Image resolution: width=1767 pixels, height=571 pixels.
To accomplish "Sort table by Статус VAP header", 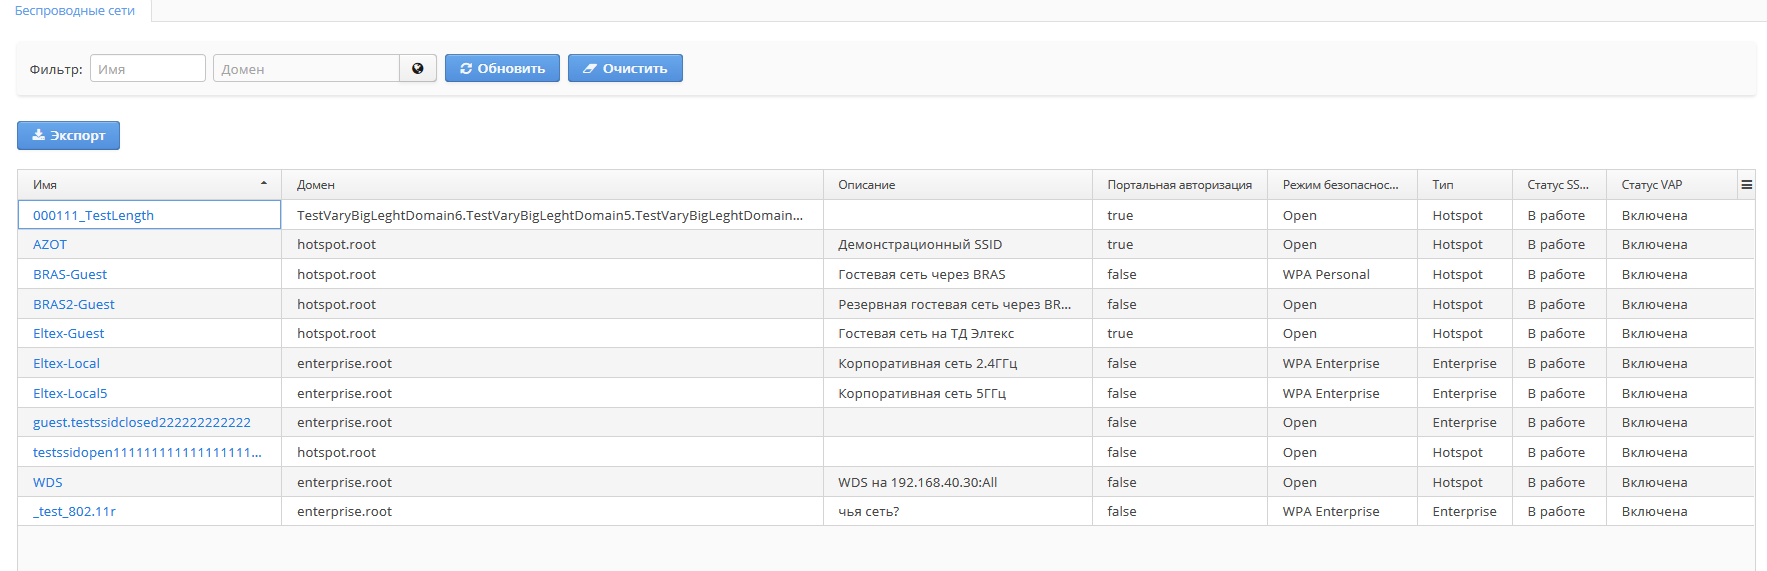I will coord(1651,185).
